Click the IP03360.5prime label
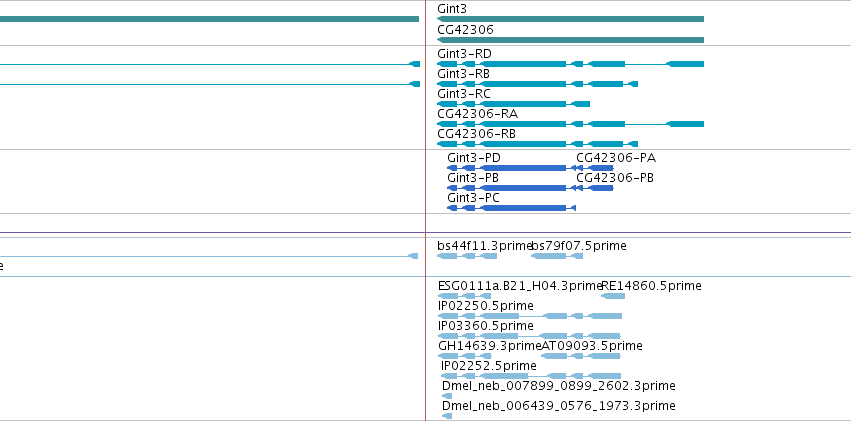 pyautogui.click(x=486, y=326)
